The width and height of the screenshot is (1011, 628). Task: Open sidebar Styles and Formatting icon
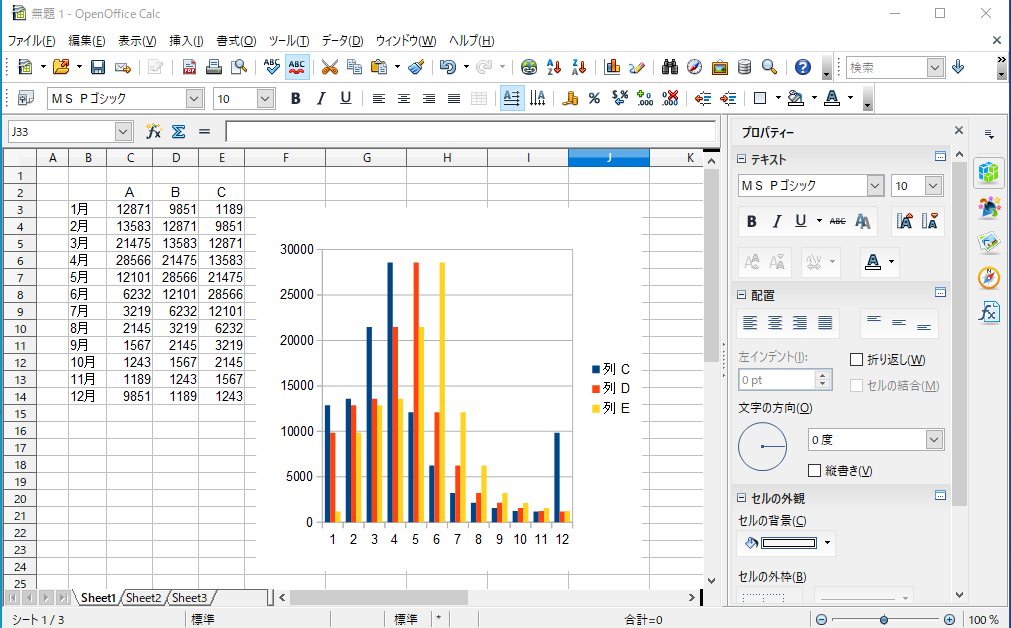988,207
